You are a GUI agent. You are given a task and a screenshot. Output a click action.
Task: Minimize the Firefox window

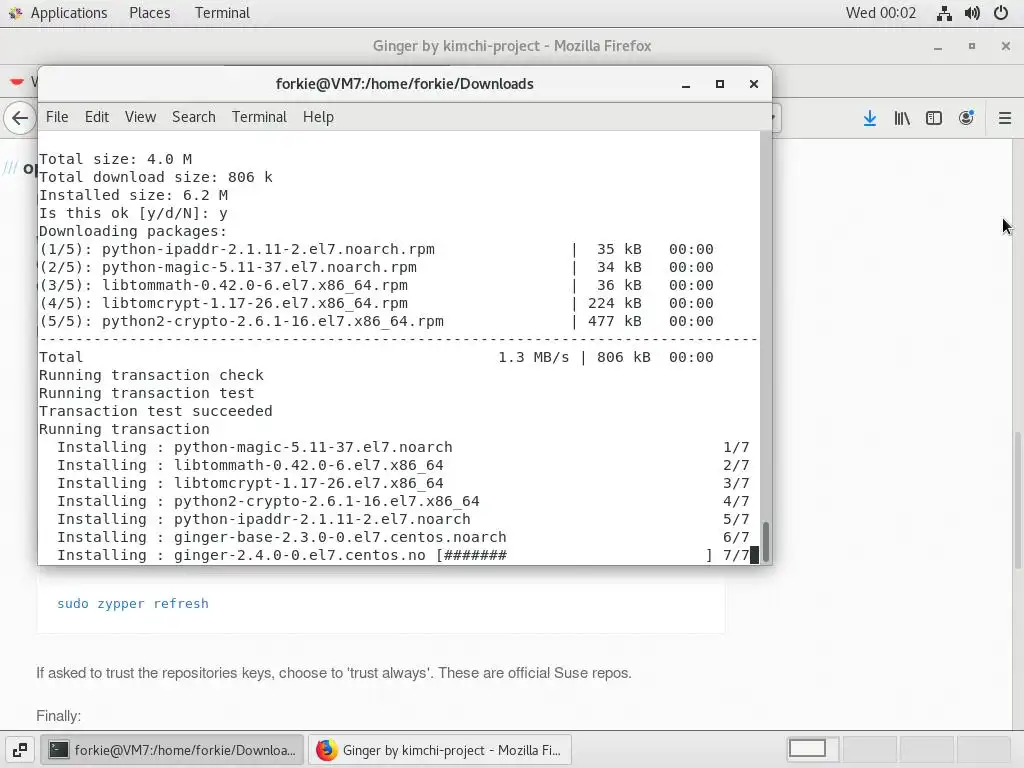938,46
